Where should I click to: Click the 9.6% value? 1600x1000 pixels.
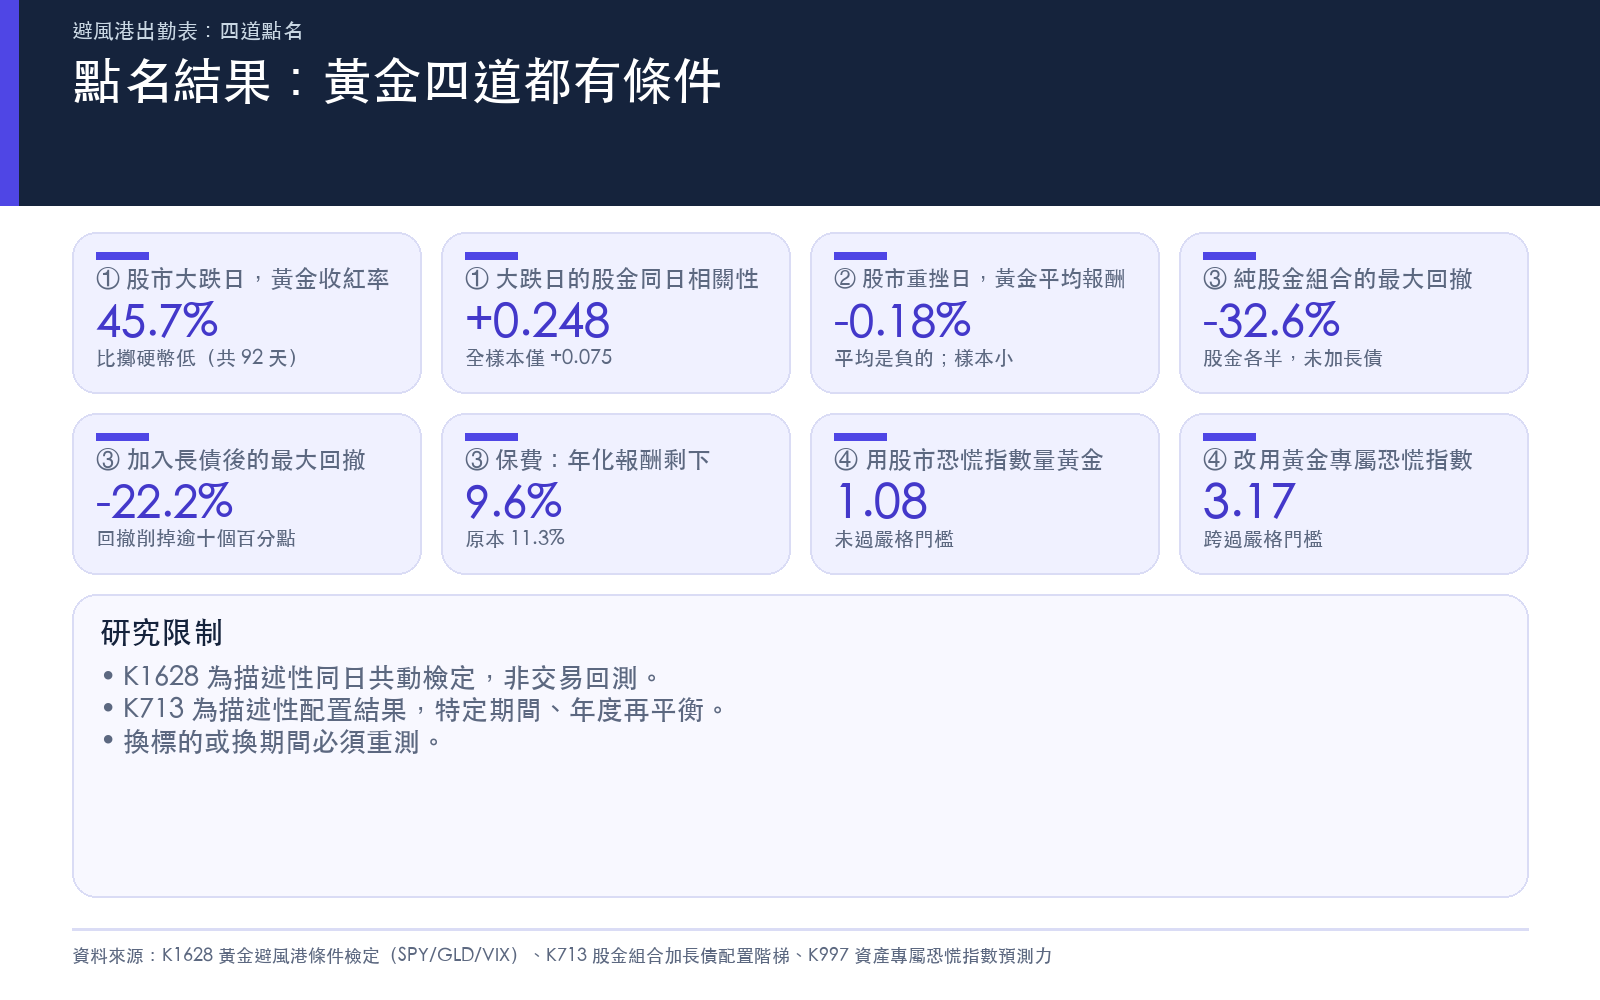(x=514, y=502)
